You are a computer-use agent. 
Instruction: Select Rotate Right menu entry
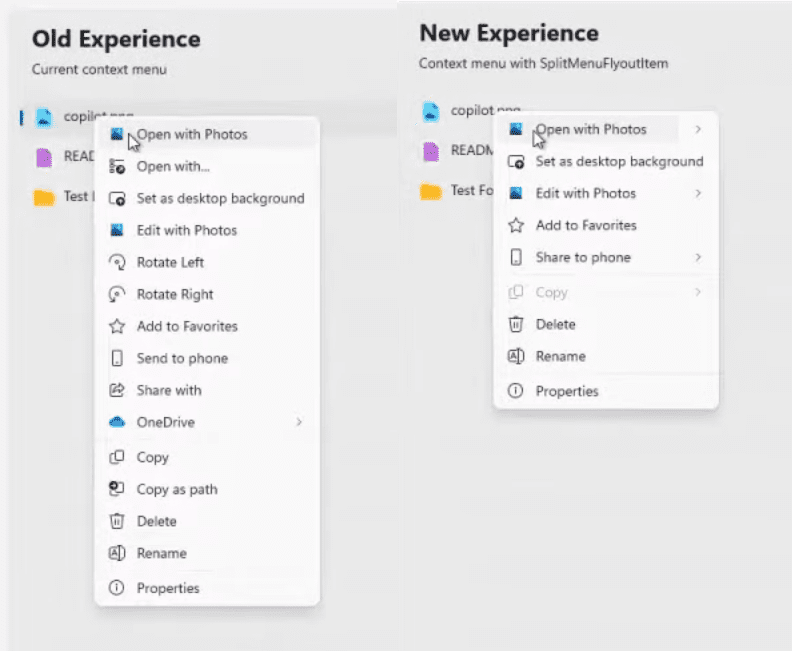208,294
